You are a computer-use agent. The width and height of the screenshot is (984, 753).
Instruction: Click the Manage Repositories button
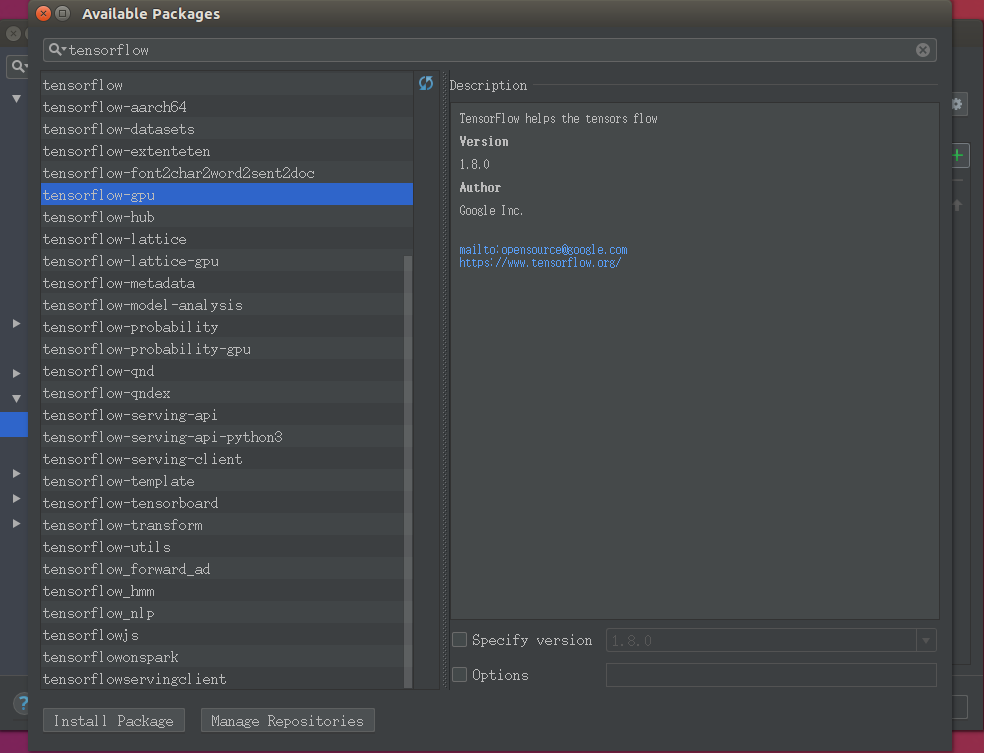(x=287, y=721)
